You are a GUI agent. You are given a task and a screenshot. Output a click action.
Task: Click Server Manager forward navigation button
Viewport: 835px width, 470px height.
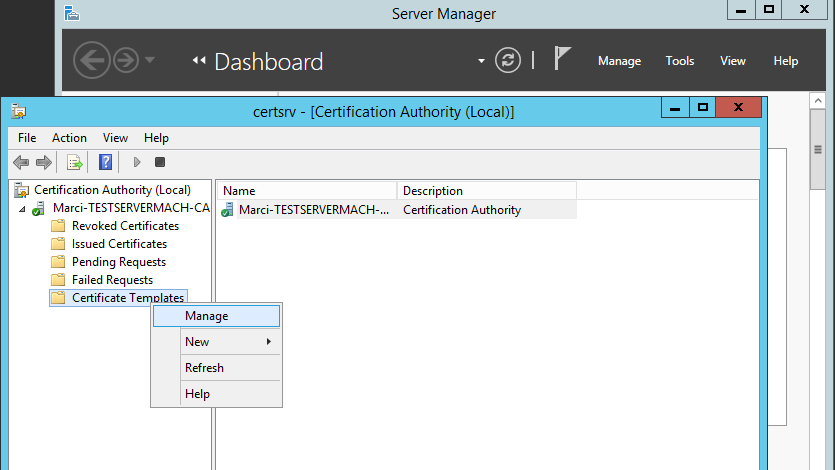tap(126, 60)
